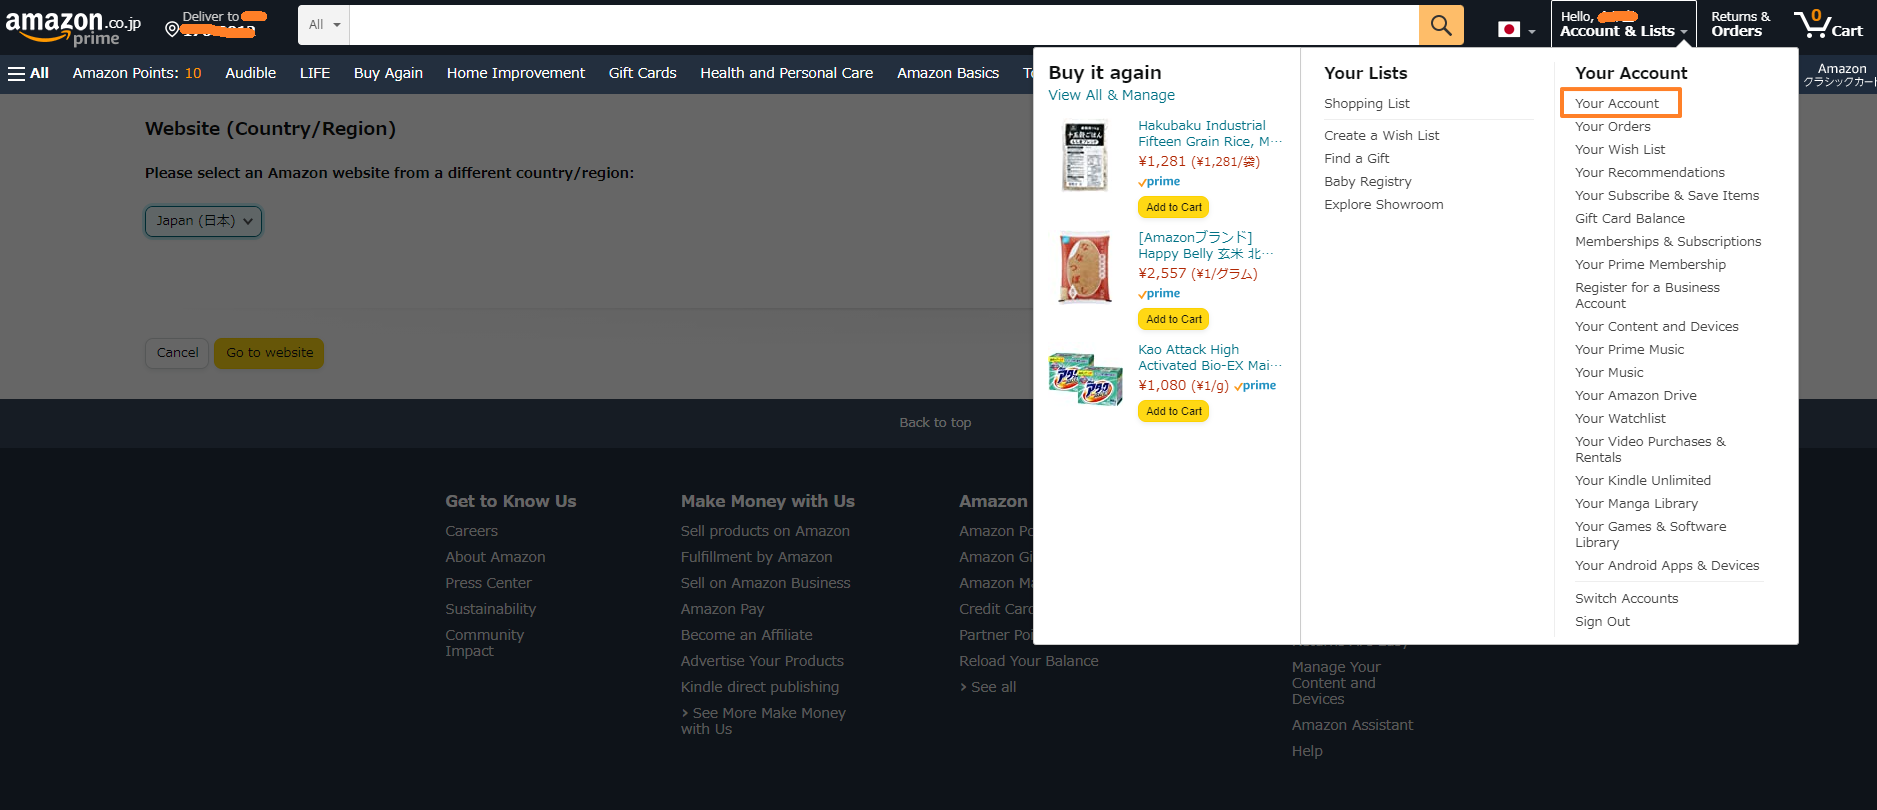Open Buy Again in the navigation bar
Screen dimensions: 1877x810
pyautogui.click(x=388, y=73)
